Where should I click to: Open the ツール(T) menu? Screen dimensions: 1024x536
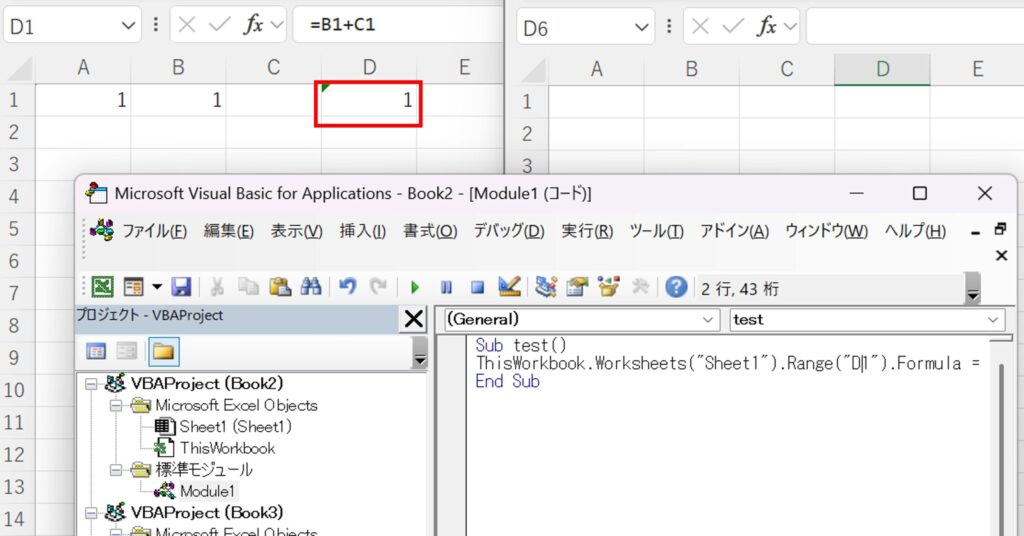click(x=656, y=231)
